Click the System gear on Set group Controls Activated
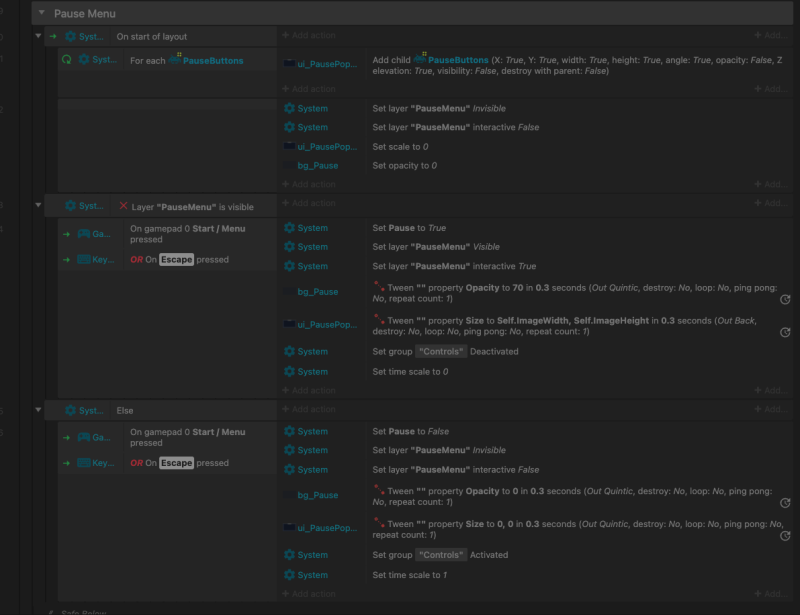The image size is (800, 615). [x=289, y=555]
